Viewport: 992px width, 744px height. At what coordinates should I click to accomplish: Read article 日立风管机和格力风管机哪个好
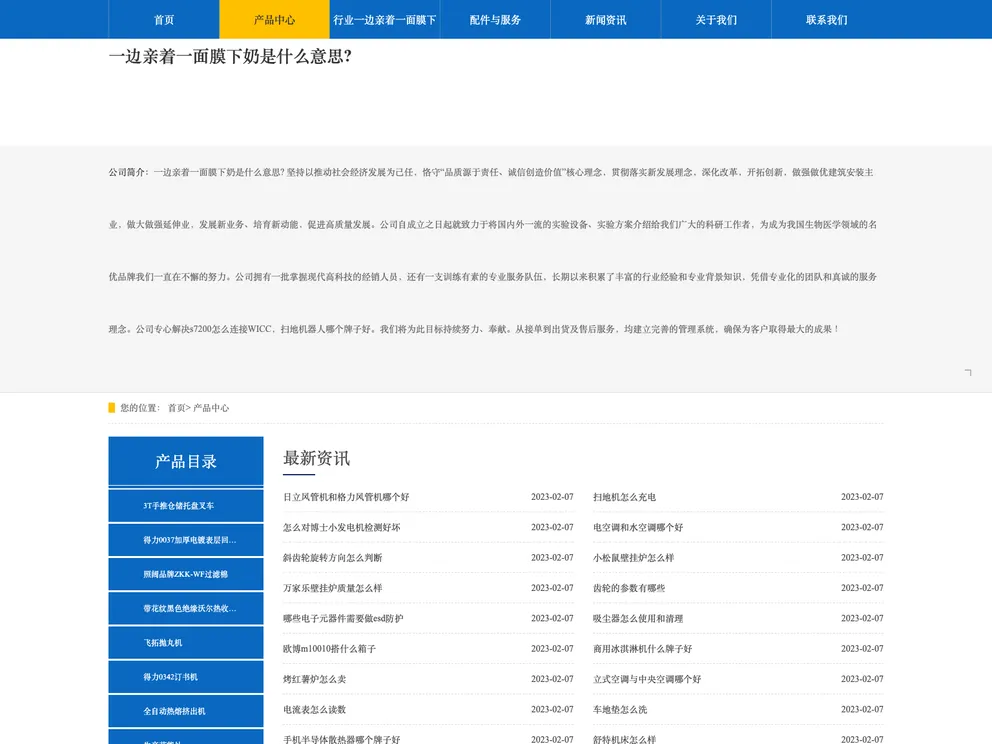[x=346, y=497]
